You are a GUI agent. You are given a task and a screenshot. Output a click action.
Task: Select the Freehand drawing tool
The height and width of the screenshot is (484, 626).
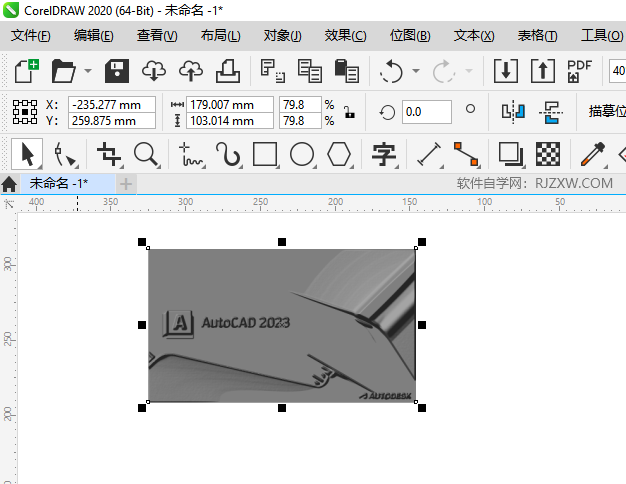pos(191,154)
